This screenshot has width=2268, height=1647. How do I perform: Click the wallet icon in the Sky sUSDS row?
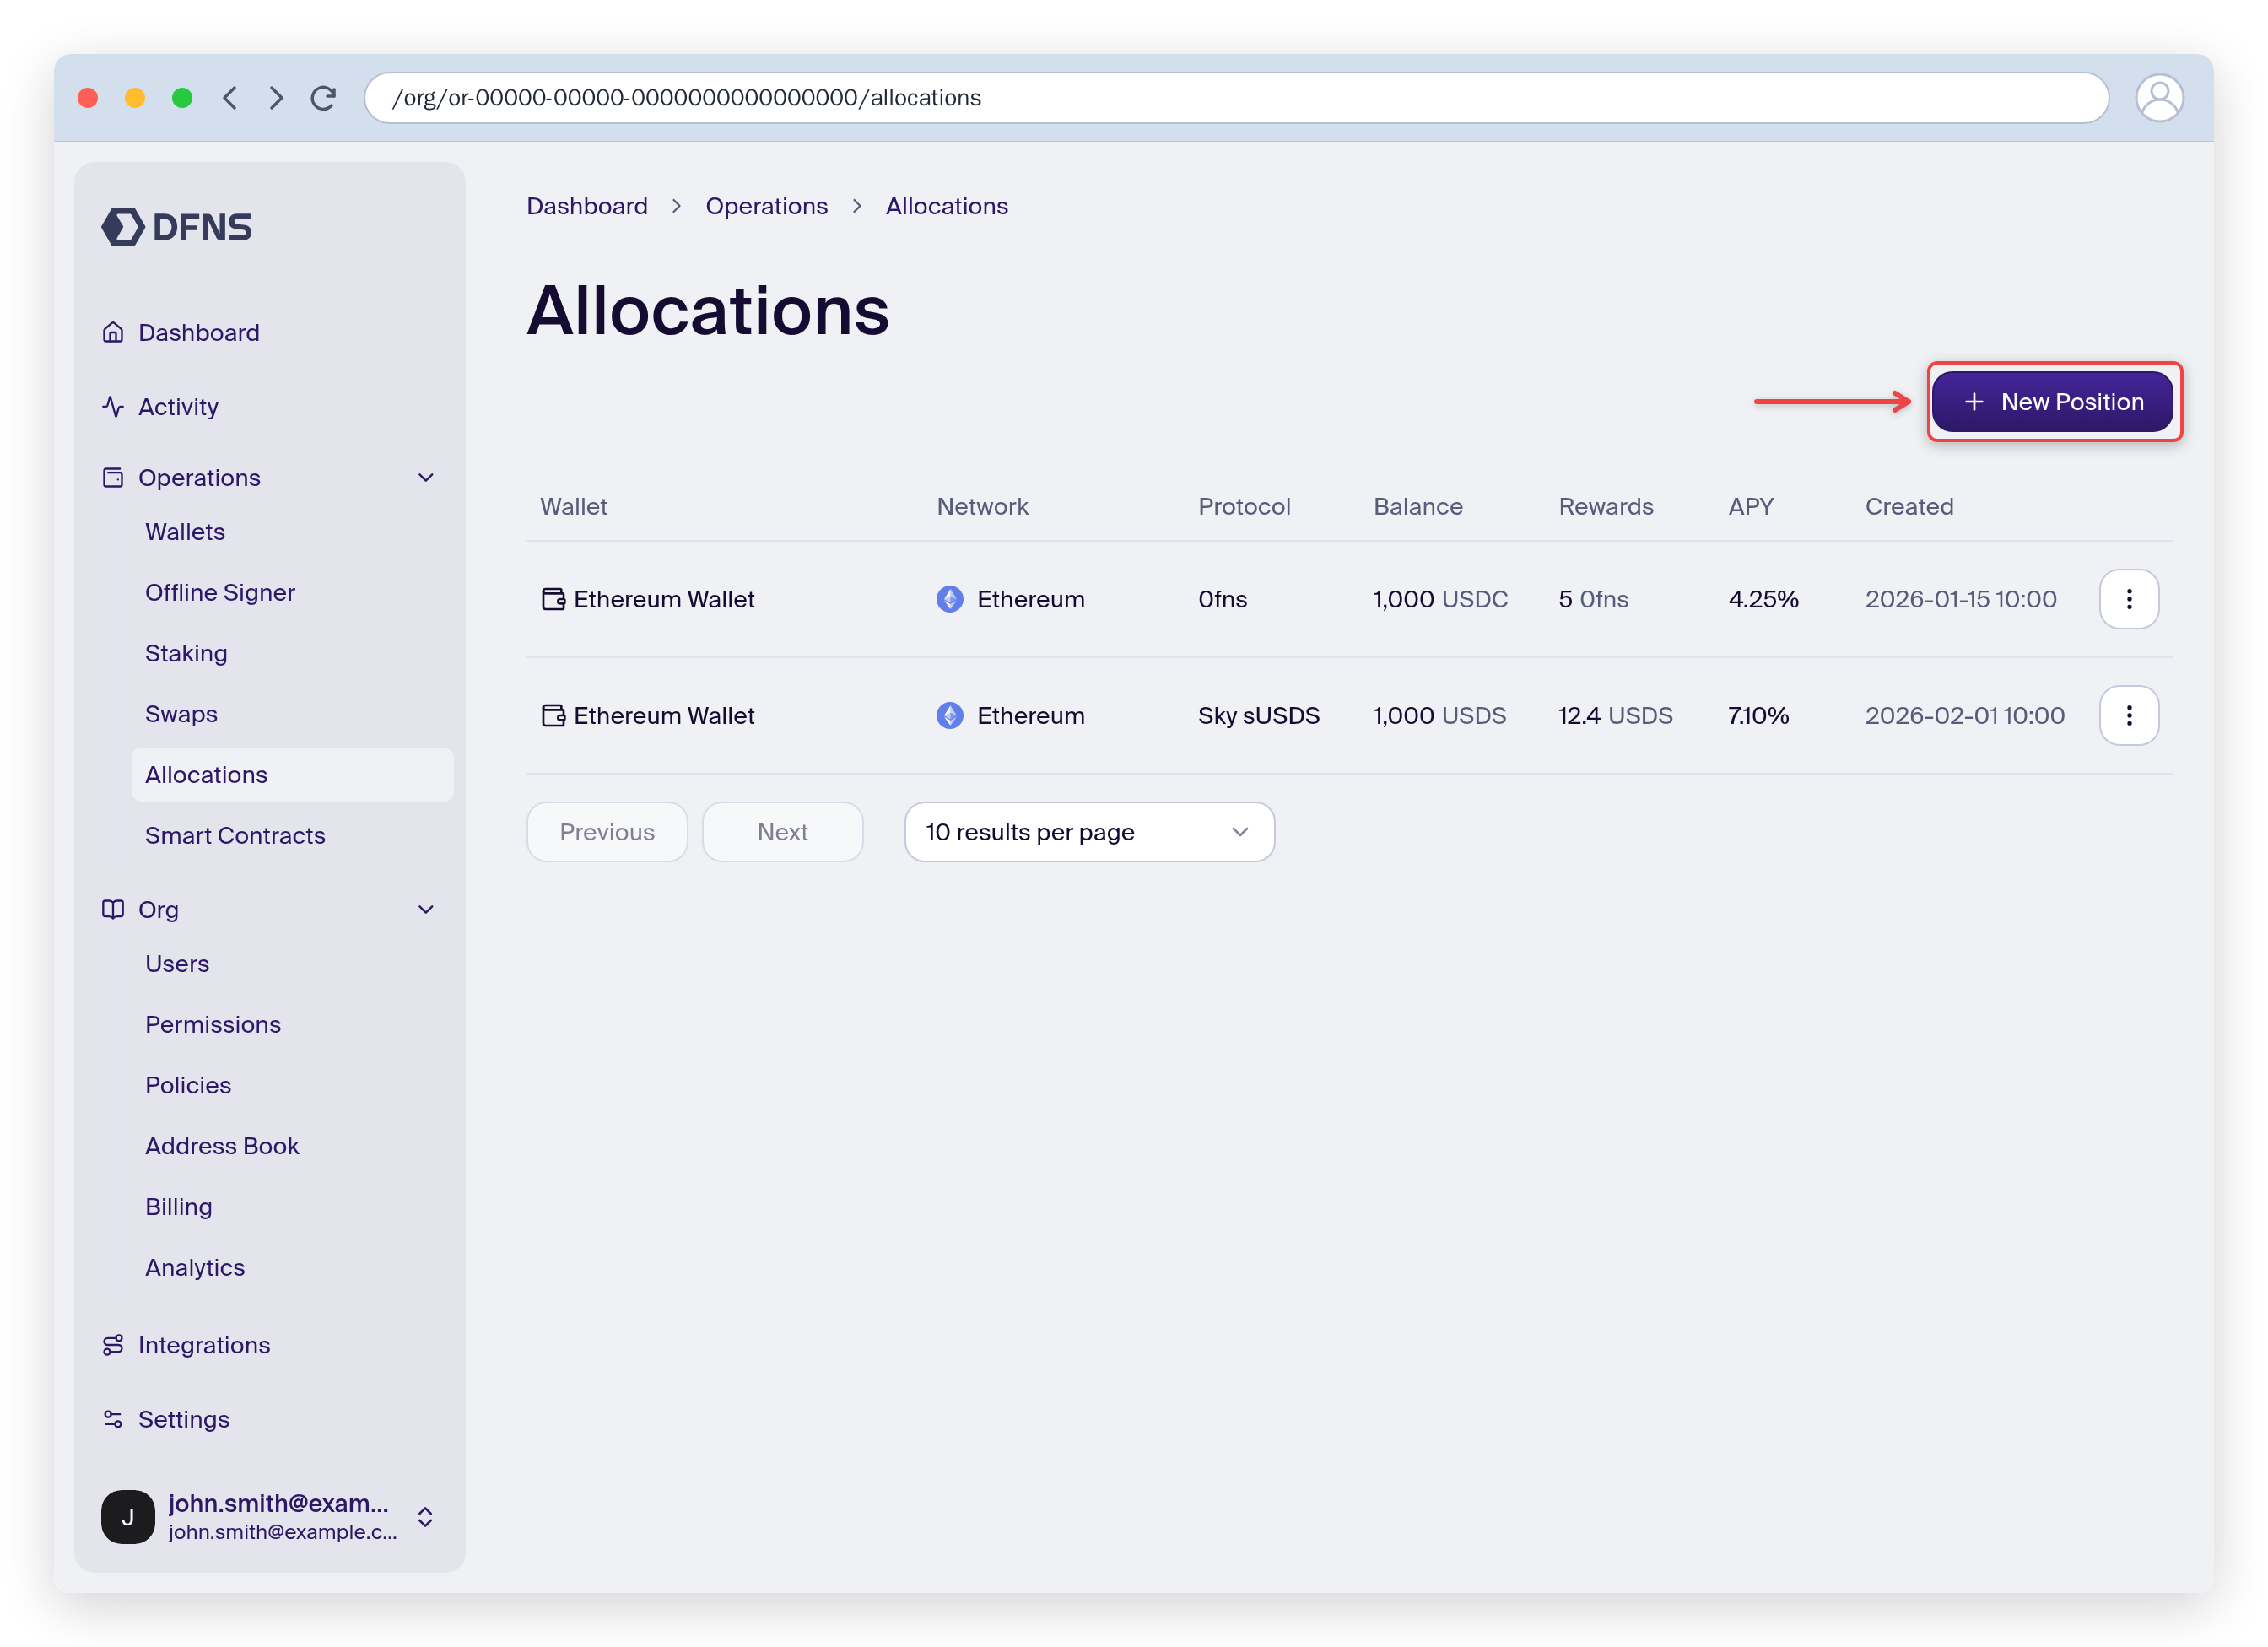553,715
